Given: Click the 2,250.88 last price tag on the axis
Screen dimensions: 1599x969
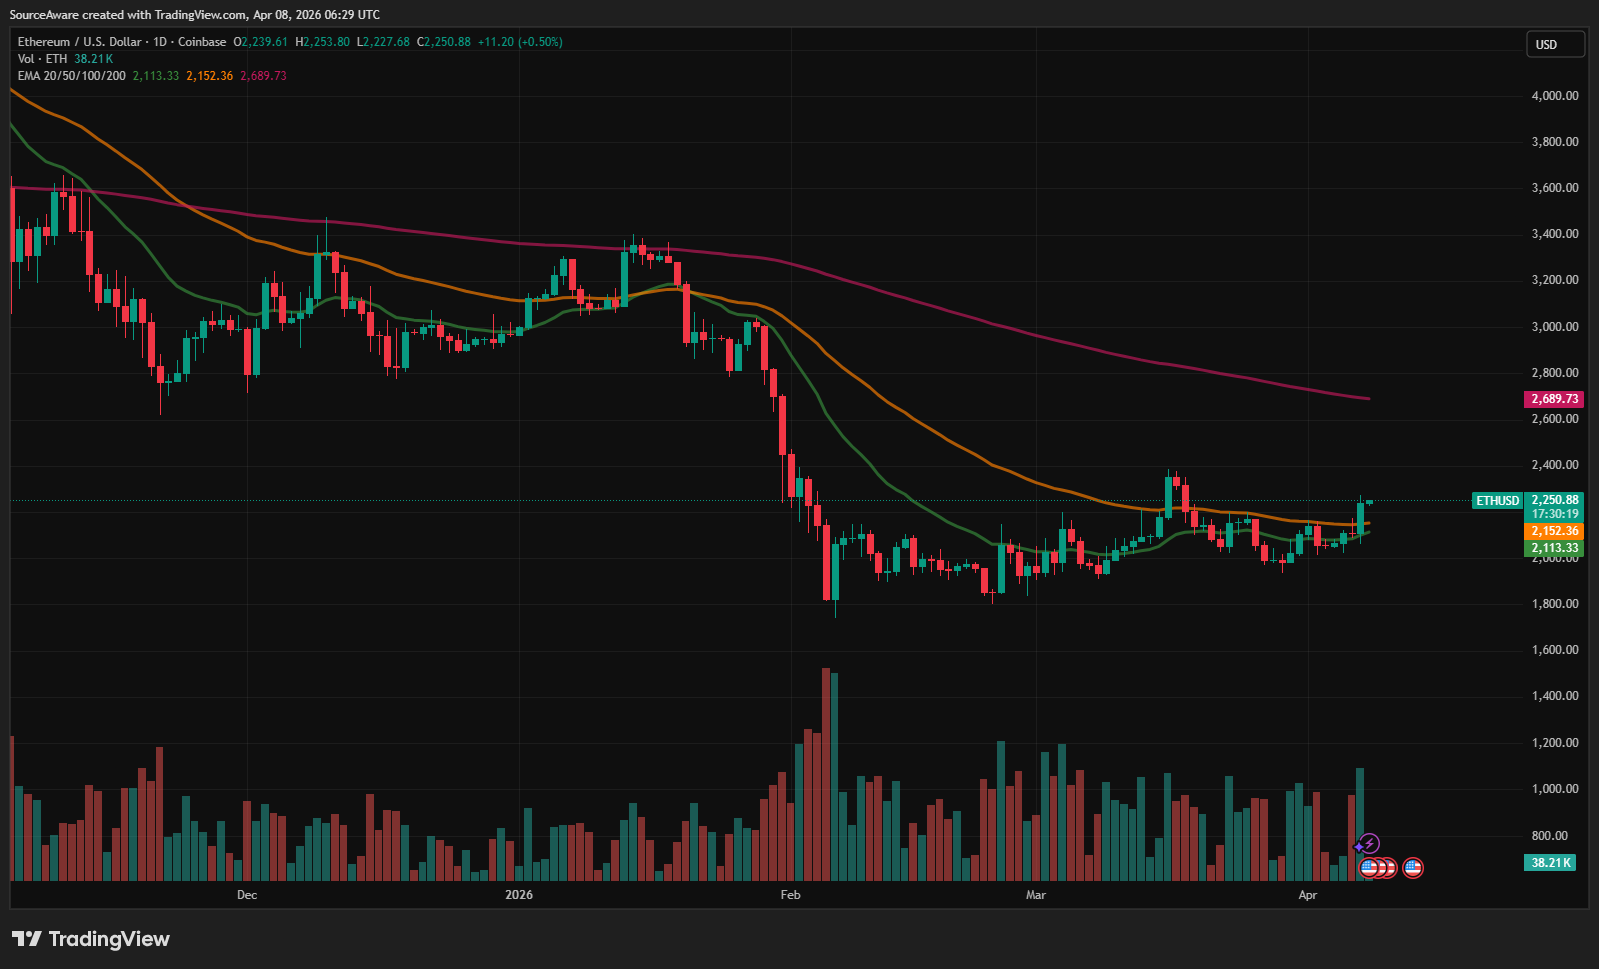Looking at the screenshot, I should tap(1555, 500).
